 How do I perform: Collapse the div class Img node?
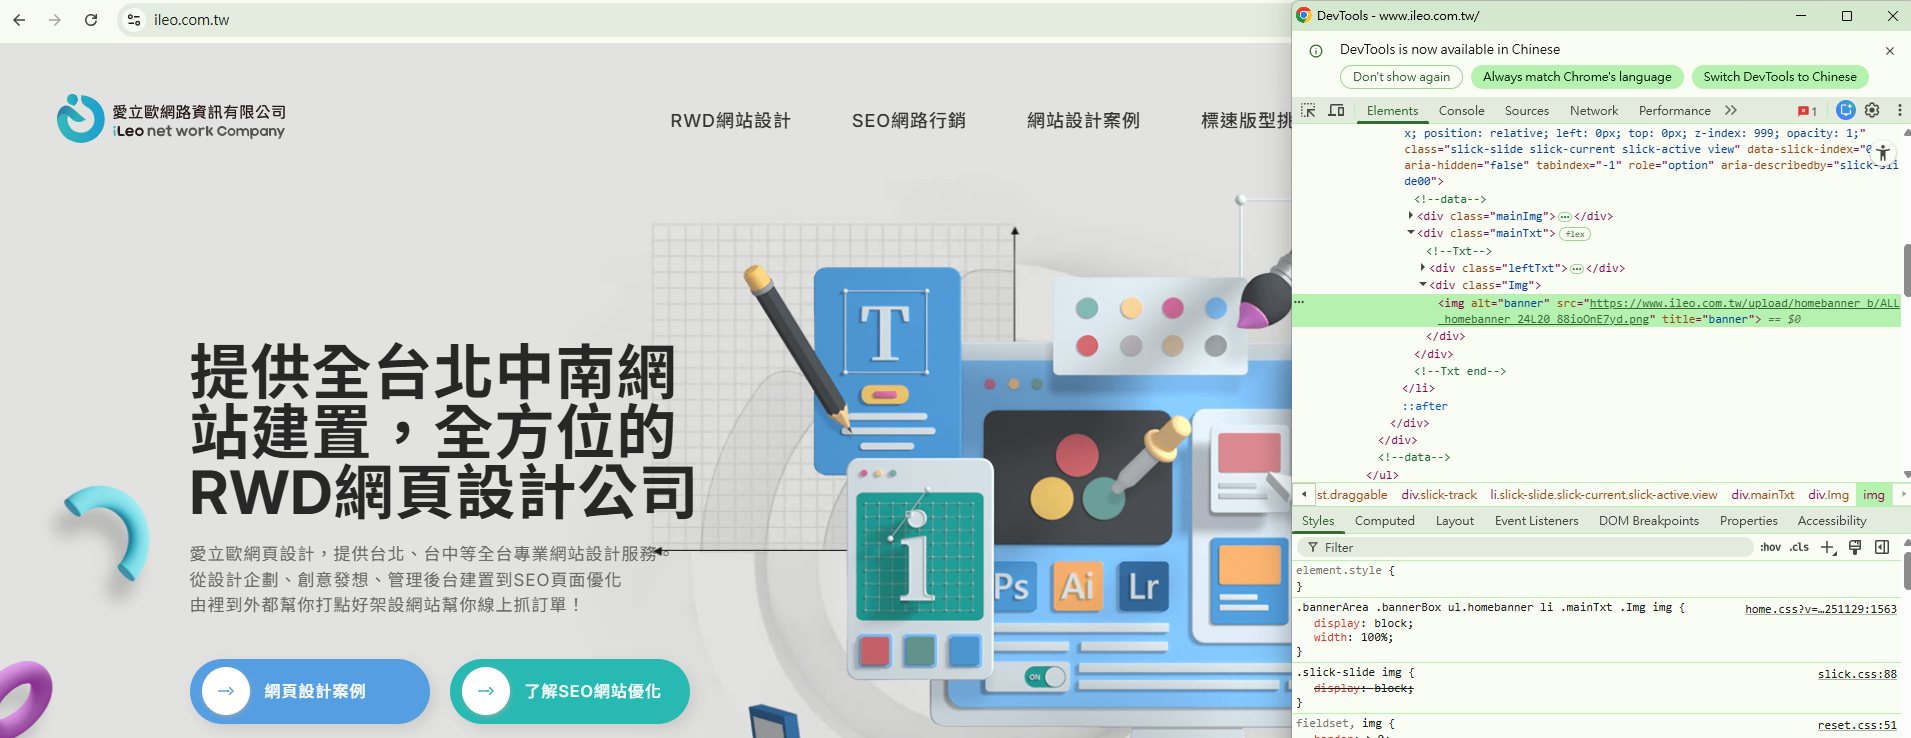[x=1423, y=285]
